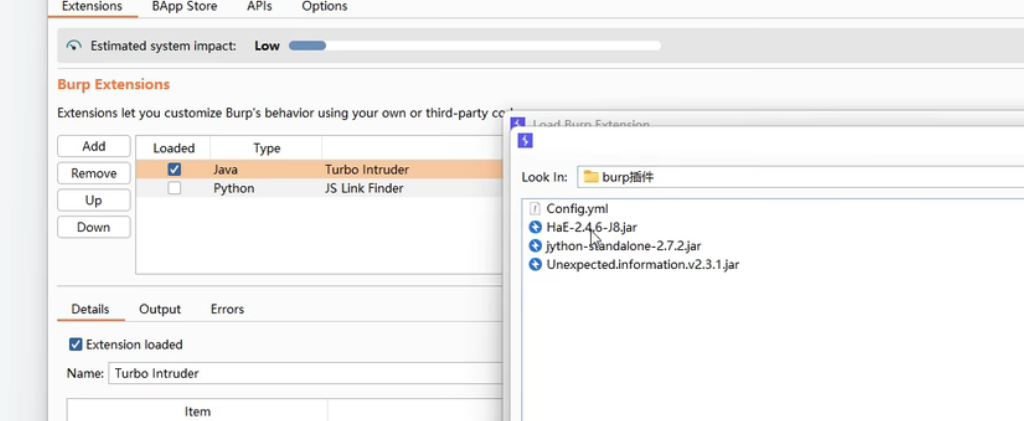Image resolution: width=1024 pixels, height=421 pixels.
Task: Click the burp插件 folder icon
Action: click(591, 177)
